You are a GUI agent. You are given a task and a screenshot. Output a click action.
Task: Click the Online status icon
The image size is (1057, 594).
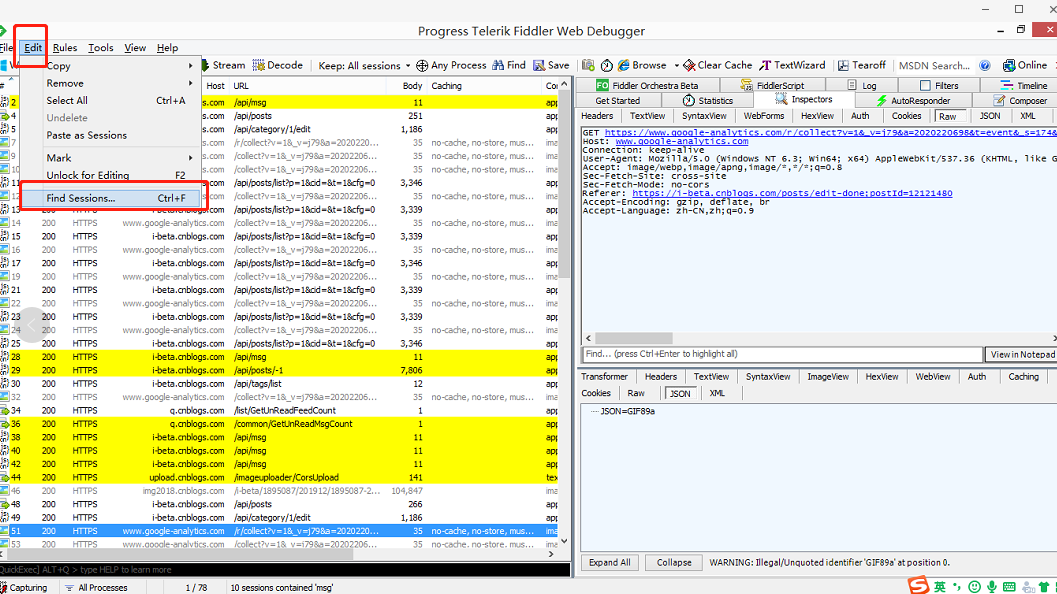coord(1009,65)
